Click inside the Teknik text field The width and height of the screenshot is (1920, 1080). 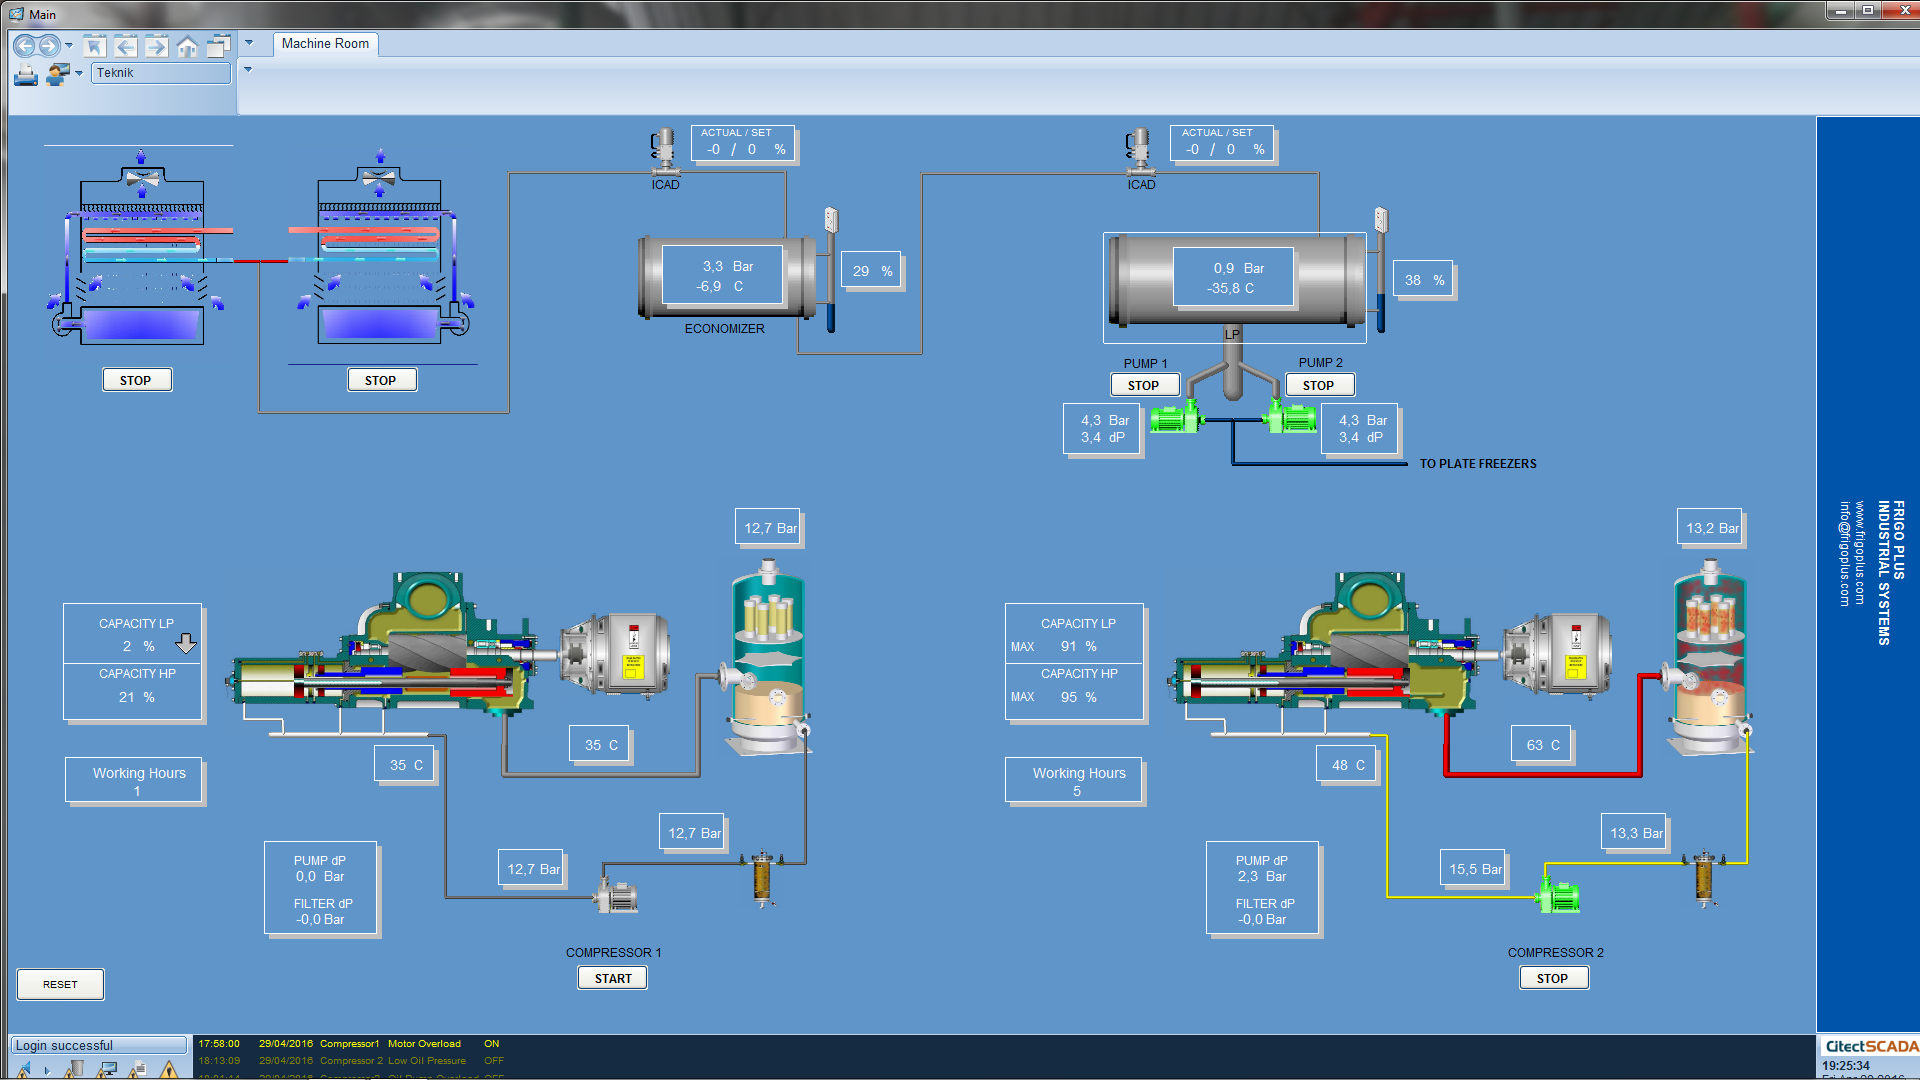point(158,73)
